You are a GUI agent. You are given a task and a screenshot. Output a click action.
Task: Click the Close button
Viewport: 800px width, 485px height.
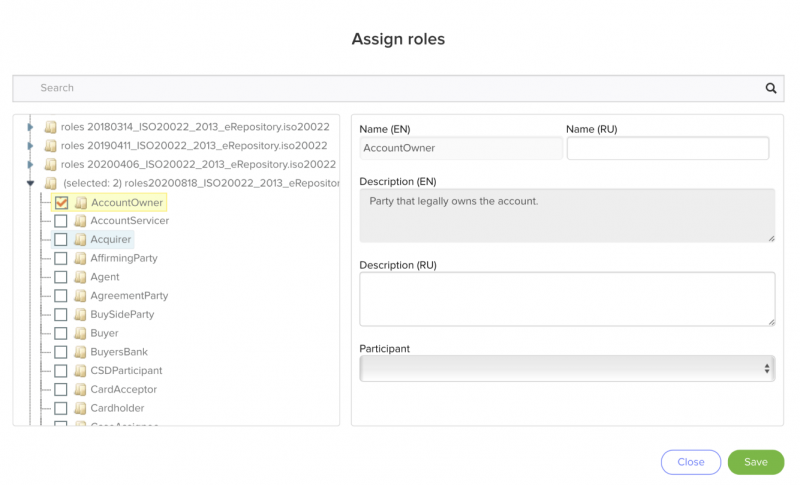pos(691,462)
